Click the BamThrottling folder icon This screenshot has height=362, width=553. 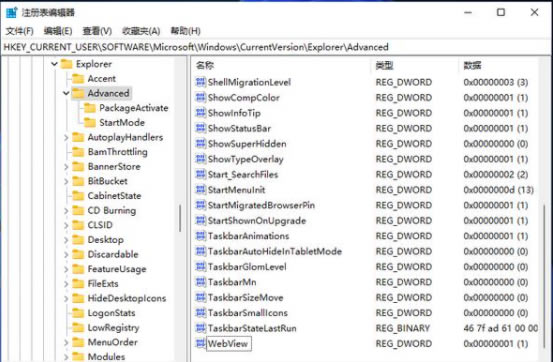coord(78,152)
